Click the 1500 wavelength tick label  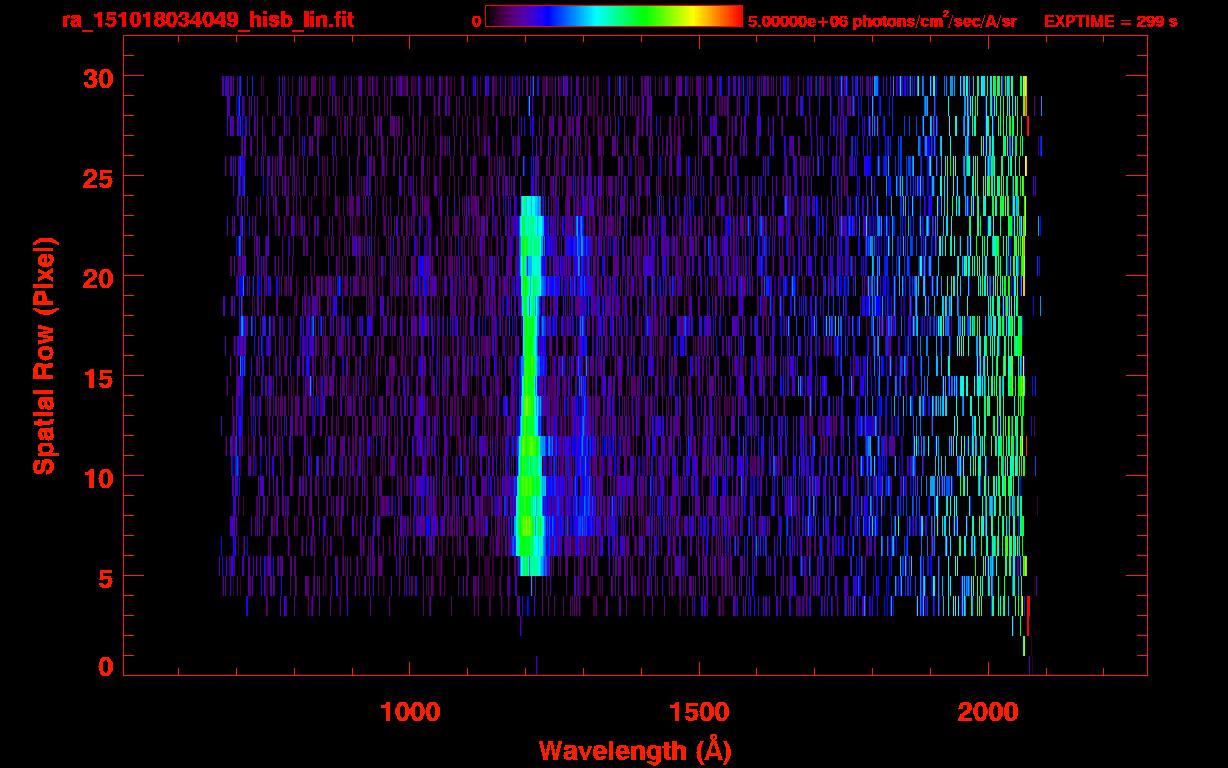699,712
